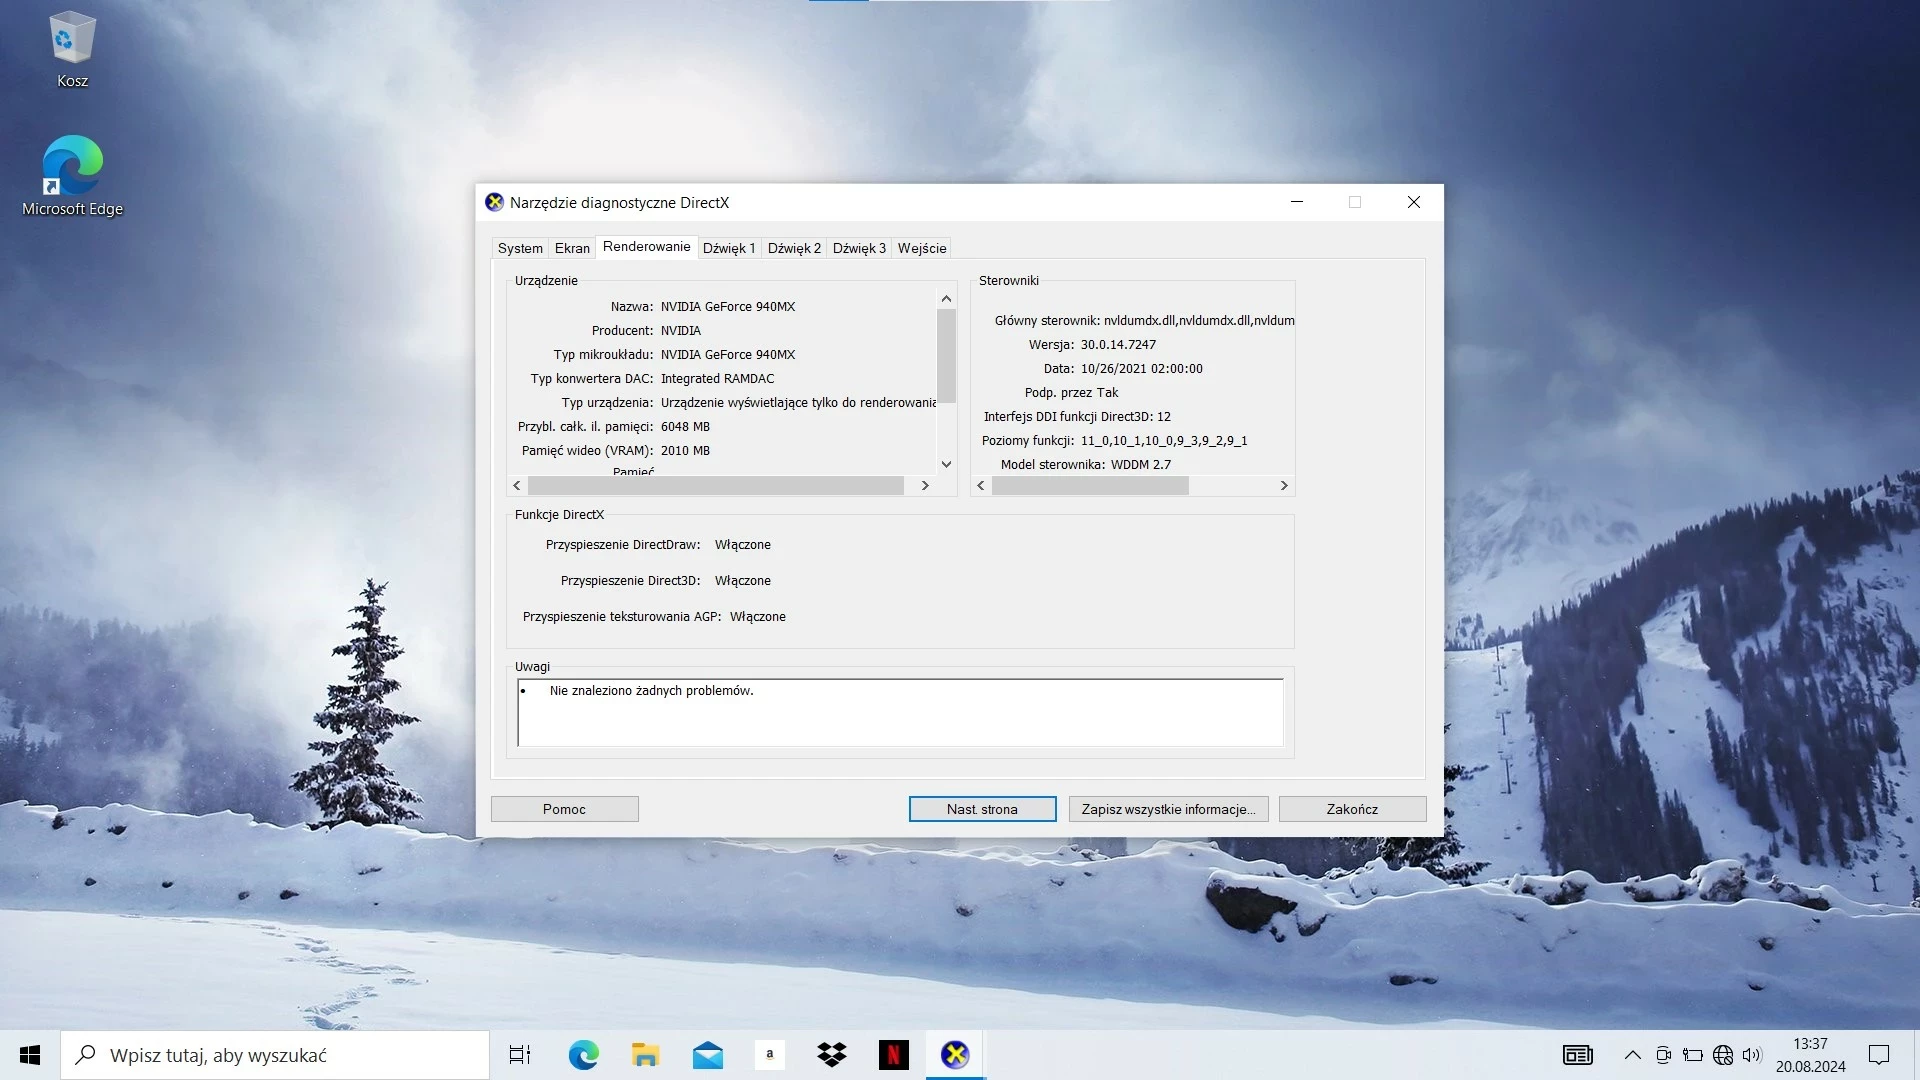Open the Amazon taskbar icon
The height and width of the screenshot is (1080, 1920).
pyautogui.click(x=769, y=1055)
